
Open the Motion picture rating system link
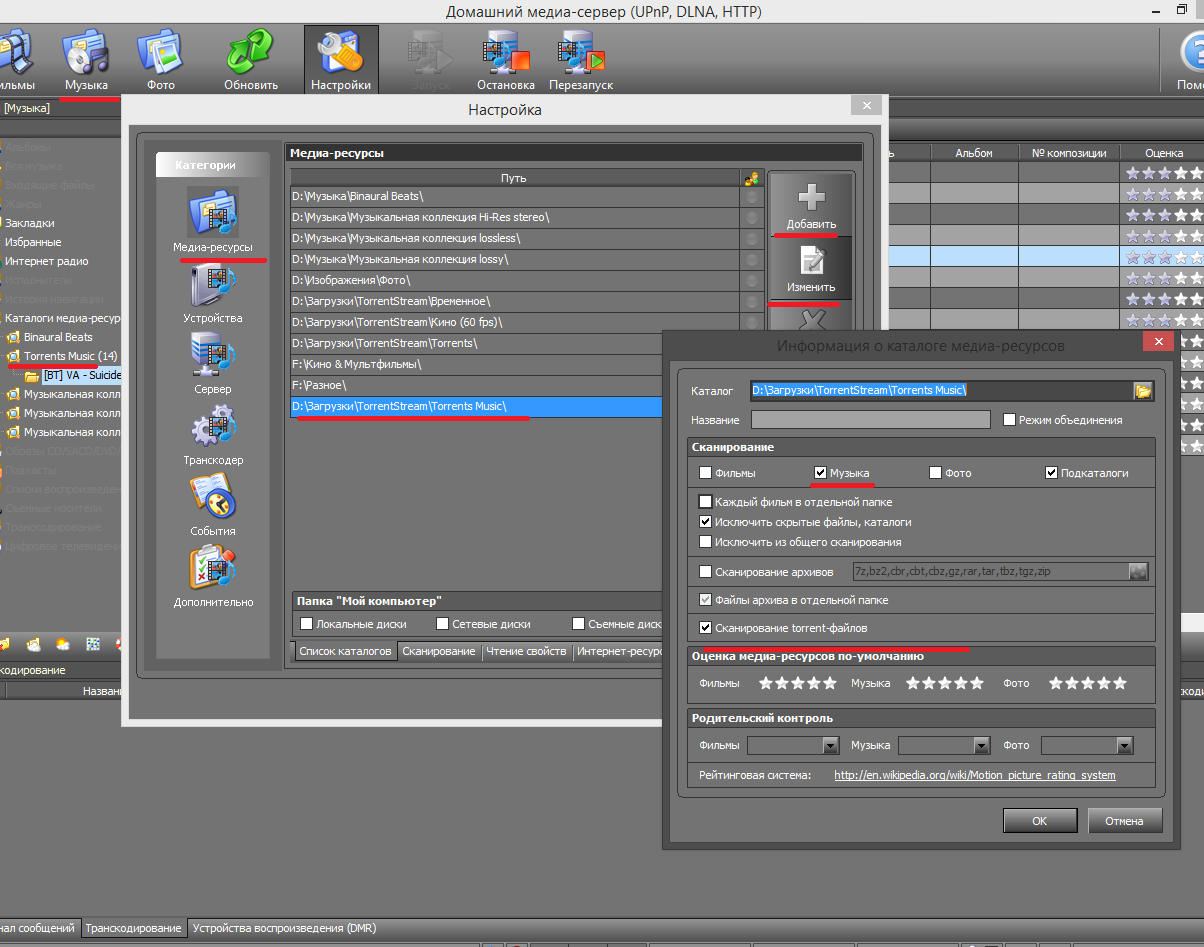click(974, 775)
